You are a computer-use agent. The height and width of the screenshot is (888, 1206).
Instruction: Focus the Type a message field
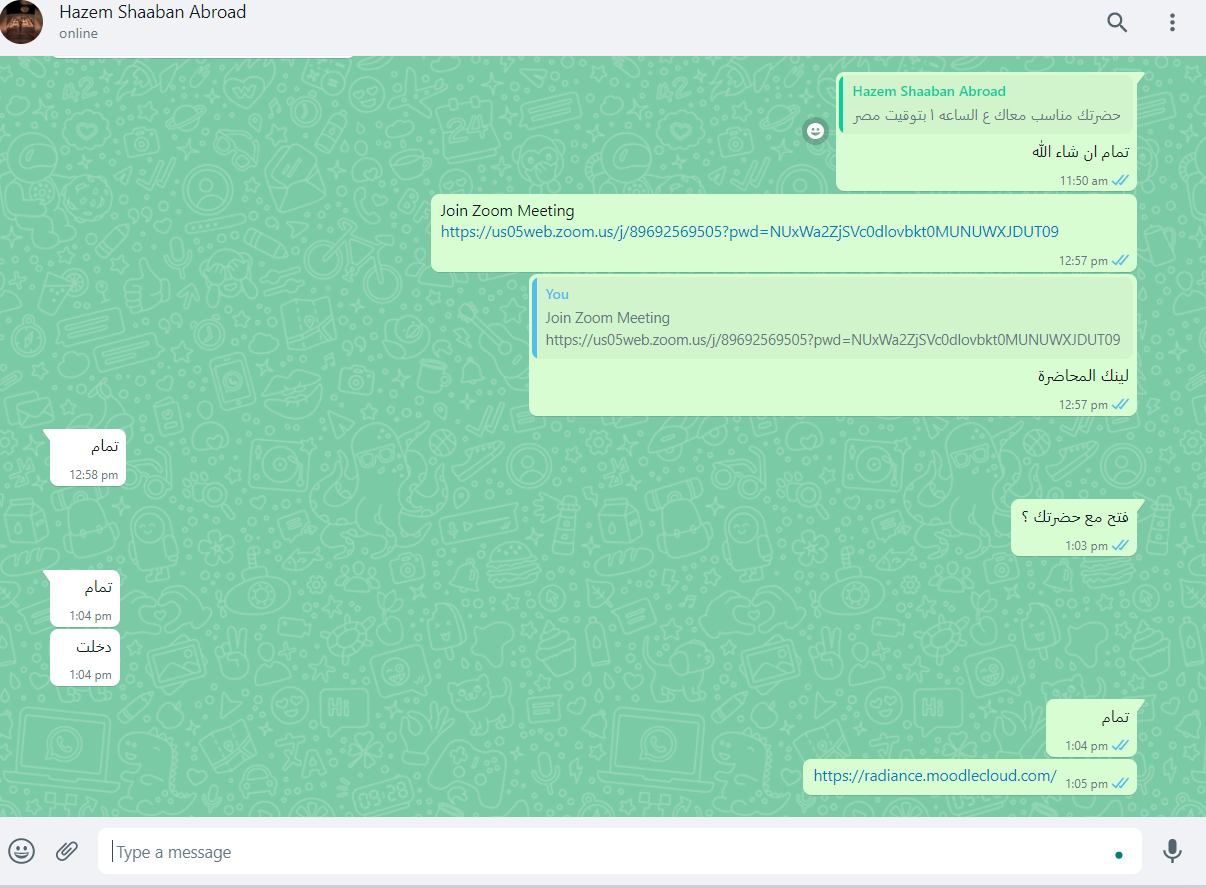619,852
